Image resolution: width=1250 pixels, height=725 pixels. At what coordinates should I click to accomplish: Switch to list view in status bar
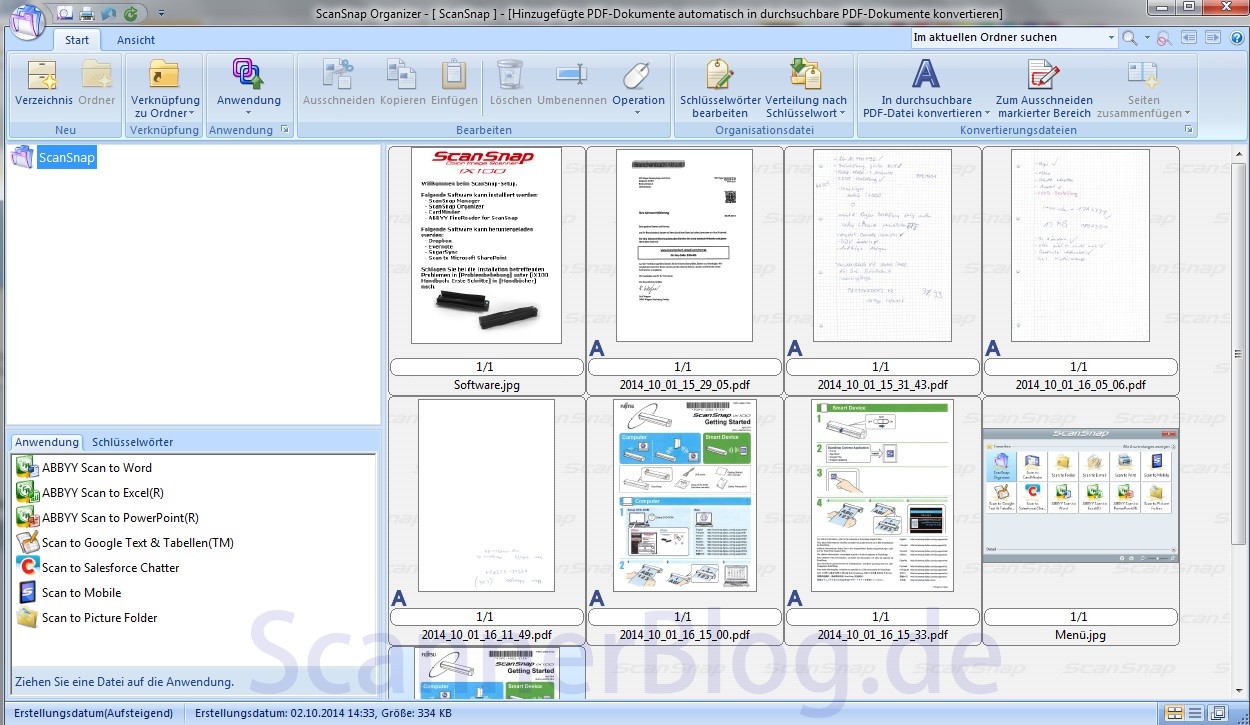tap(1195, 713)
